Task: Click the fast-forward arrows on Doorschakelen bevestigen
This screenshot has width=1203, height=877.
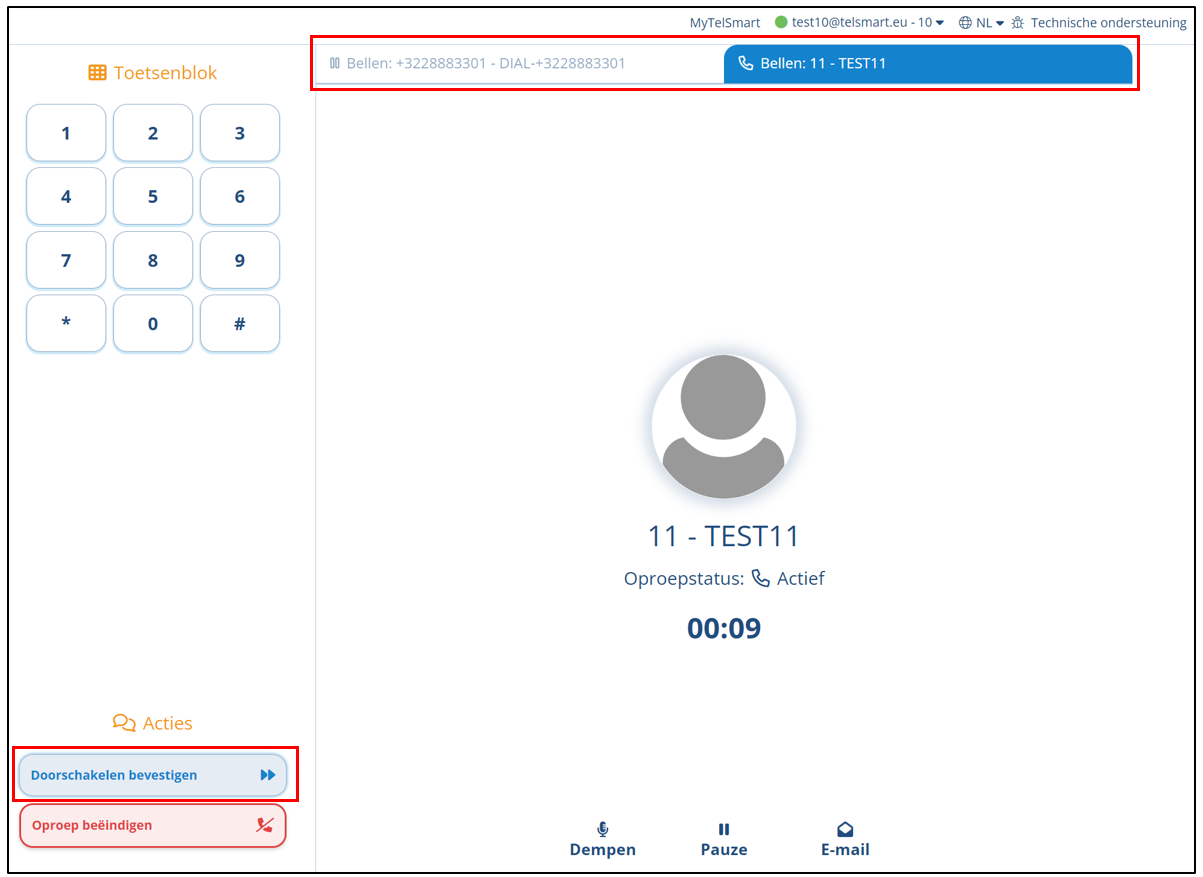Action: tap(267, 775)
